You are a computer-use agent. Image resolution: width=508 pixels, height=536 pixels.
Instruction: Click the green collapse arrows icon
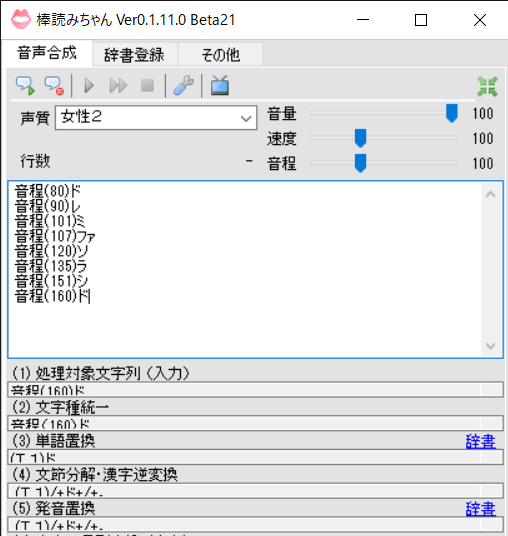[487, 86]
